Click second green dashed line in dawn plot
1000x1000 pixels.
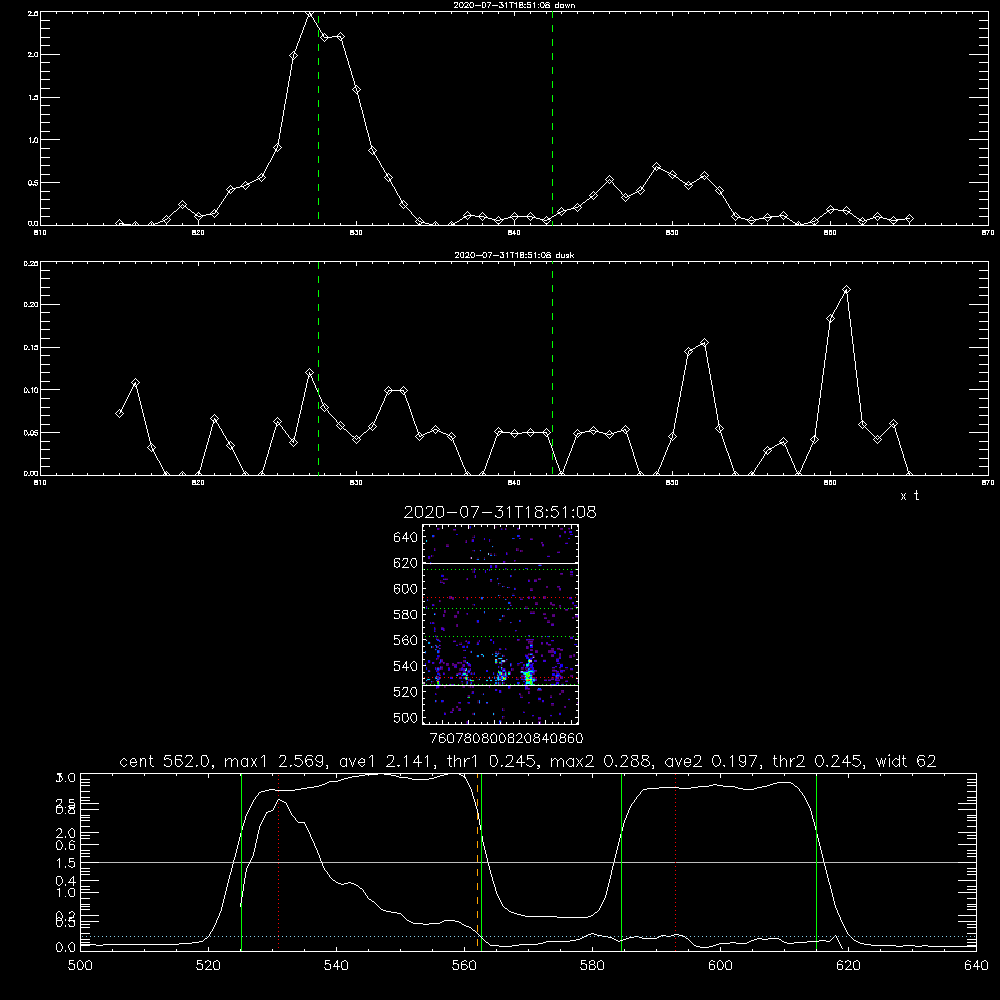(552, 118)
